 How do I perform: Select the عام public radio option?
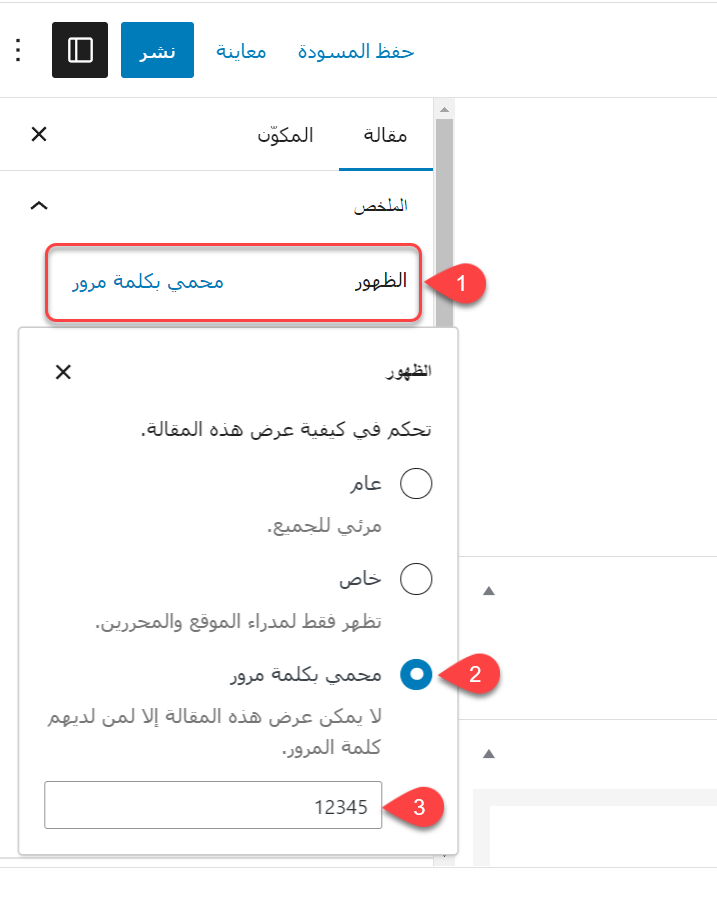coord(415,484)
